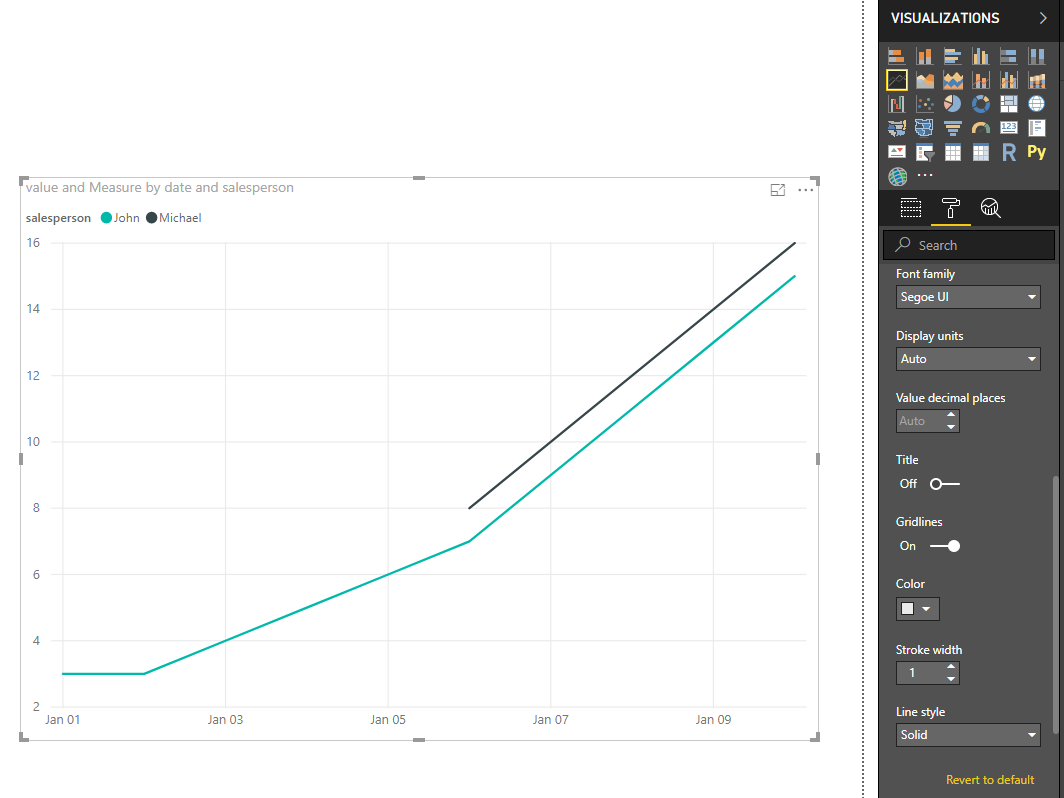
Task: Switch to the Fields pane tab
Action: pos(911,208)
